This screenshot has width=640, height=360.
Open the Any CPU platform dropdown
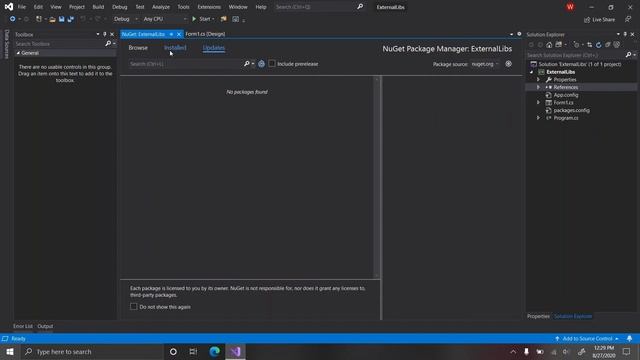(x=165, y=19)
